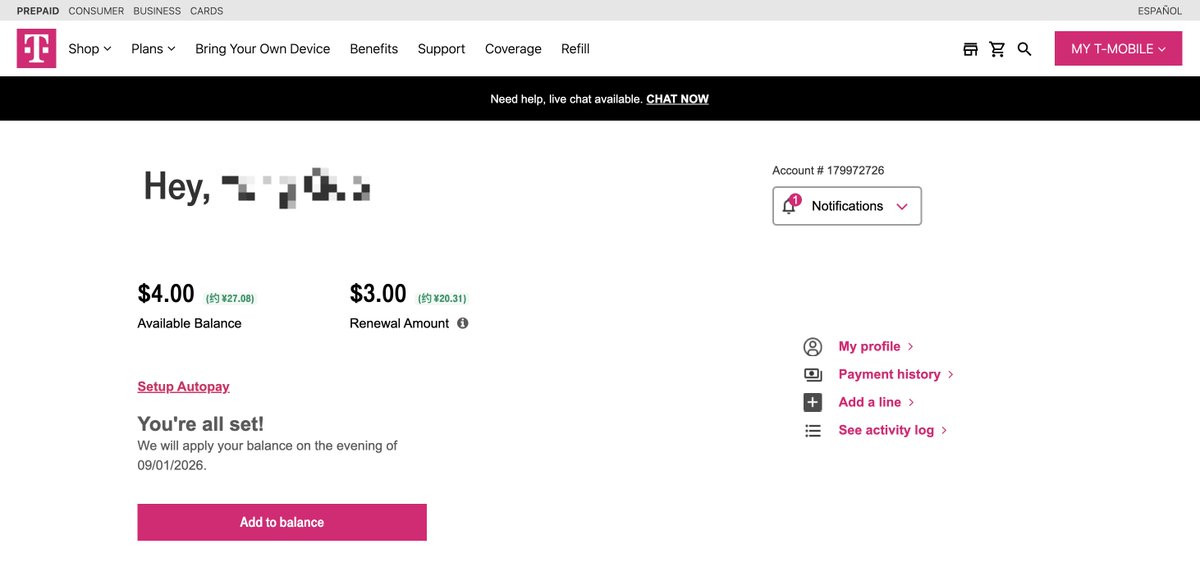This screenshot has width=1200, height=567.
Task: Expand the Shop menu
Action: [90, 48]
